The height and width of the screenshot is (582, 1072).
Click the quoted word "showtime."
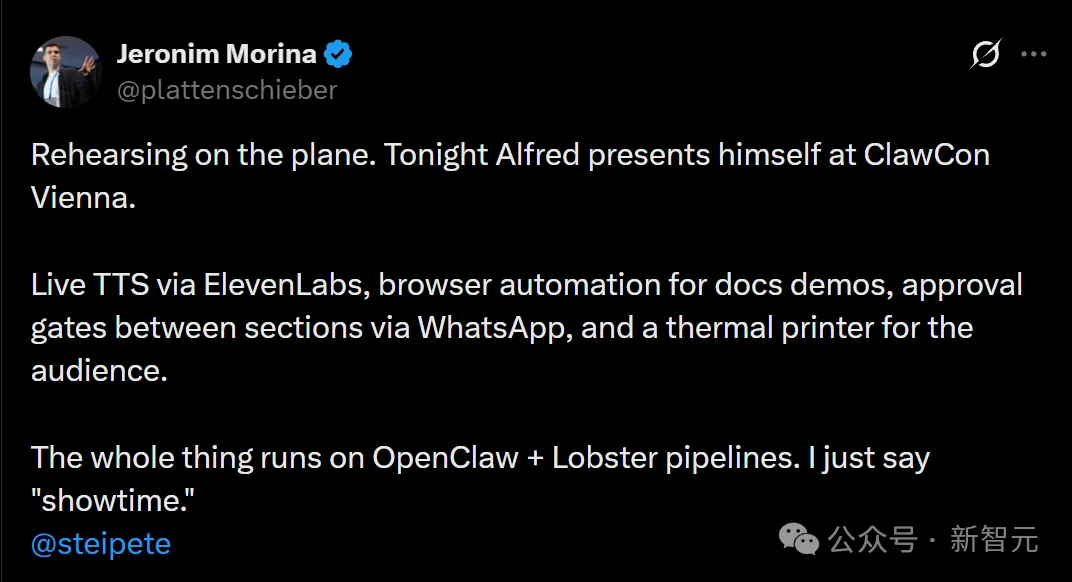[x=112, y=501]
